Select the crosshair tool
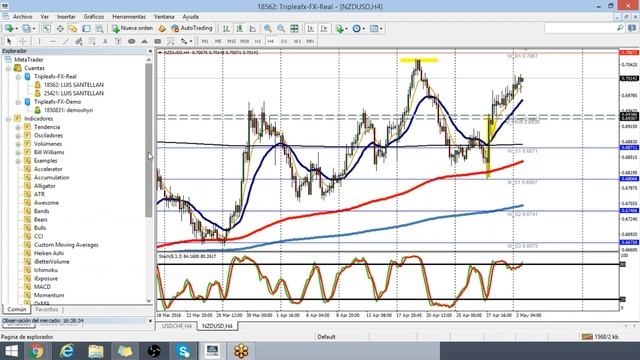Screen dimensions: 640x360 click(22, 41)
